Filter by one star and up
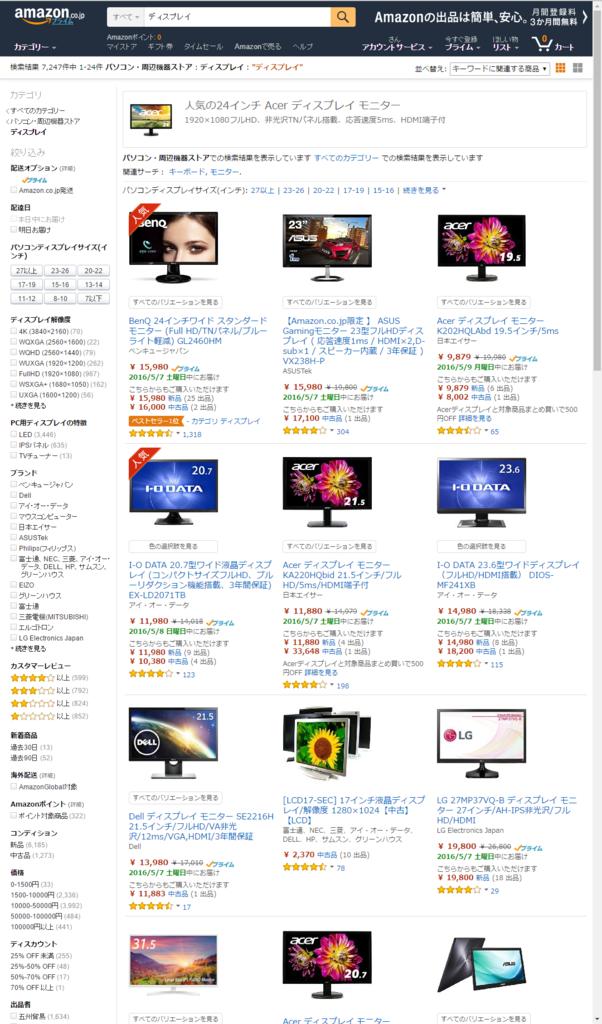 point(32,716)
